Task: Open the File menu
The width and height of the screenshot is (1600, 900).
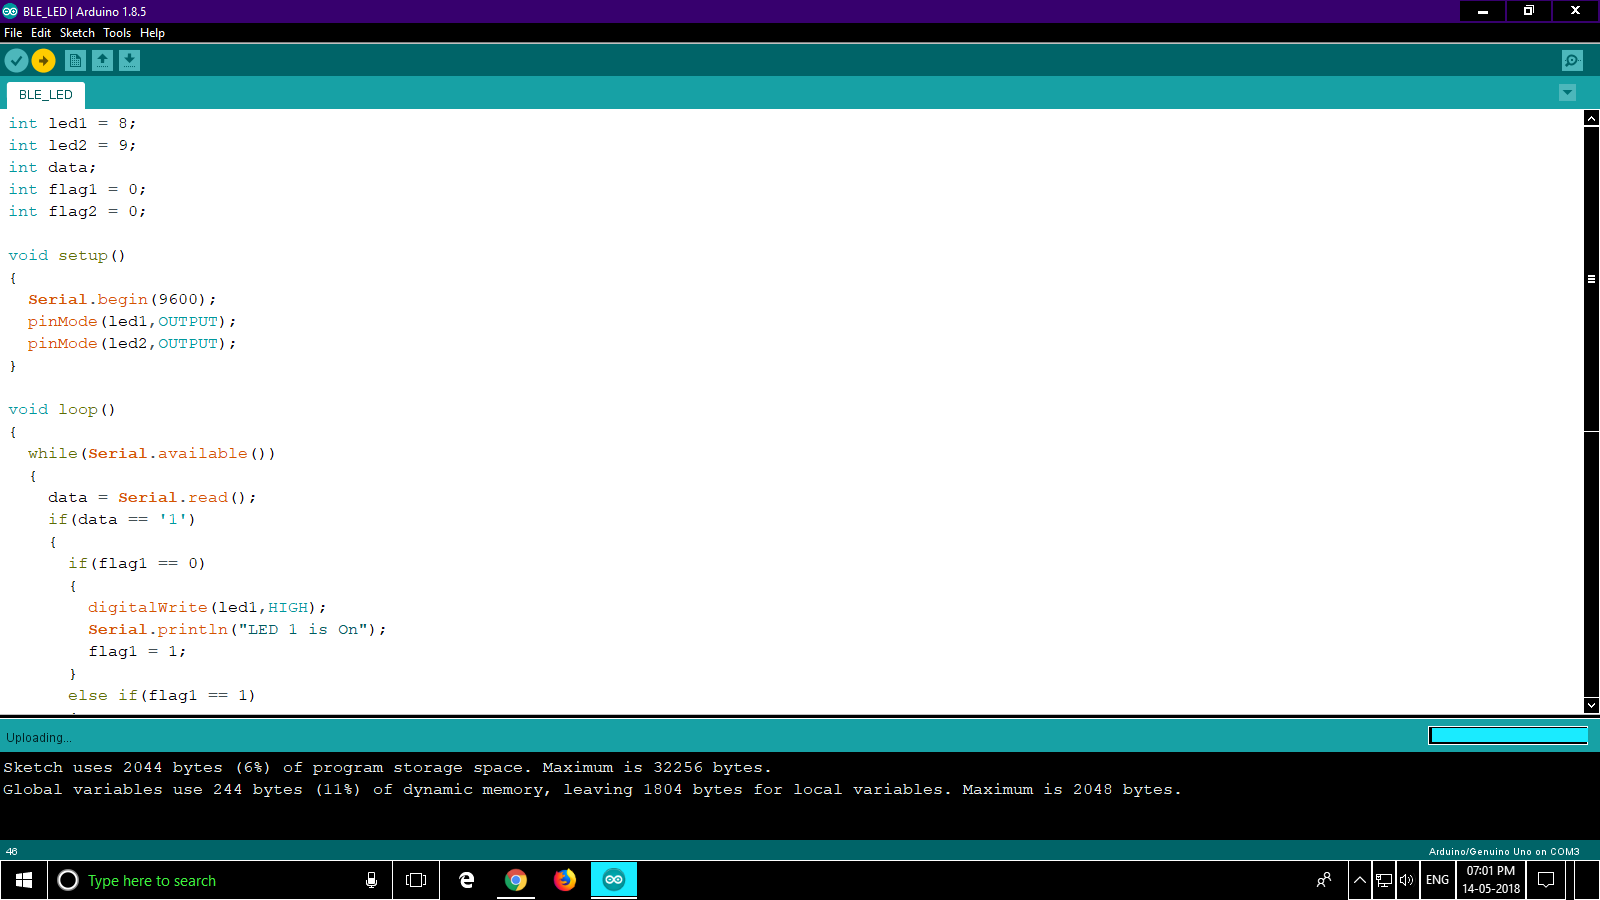Action: point(13,33)
